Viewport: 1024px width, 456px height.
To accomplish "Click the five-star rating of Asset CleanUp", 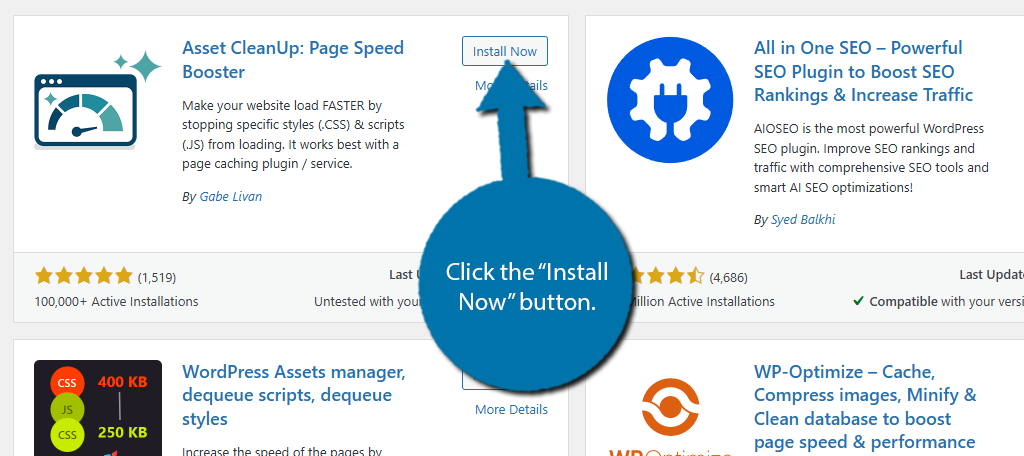I will pyautogui.click(x=84, y=276).
